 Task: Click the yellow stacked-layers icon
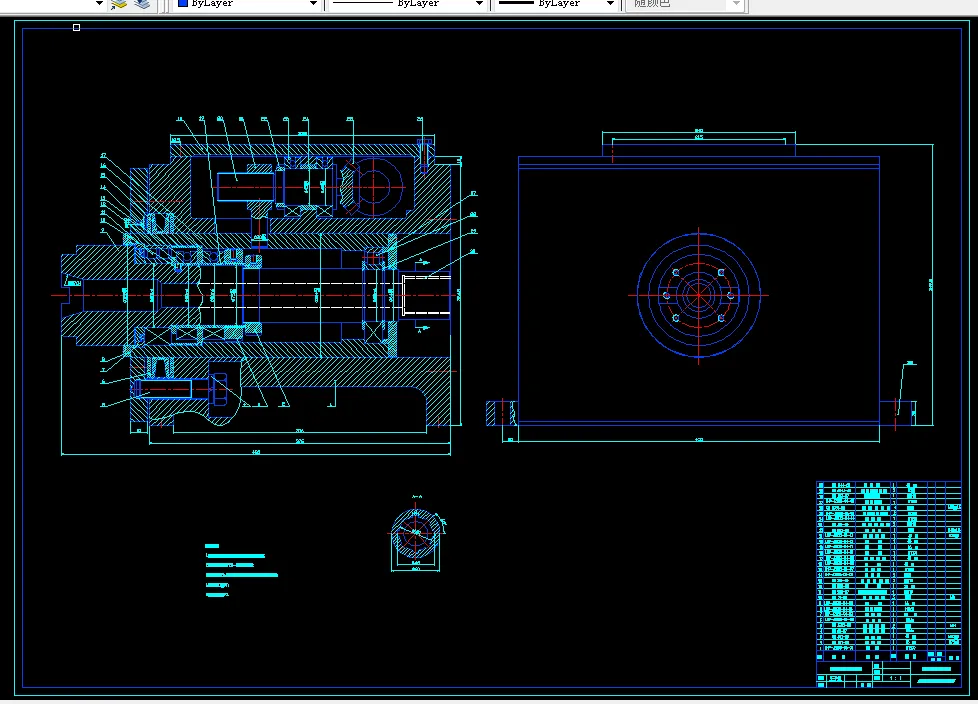point(119,4)
